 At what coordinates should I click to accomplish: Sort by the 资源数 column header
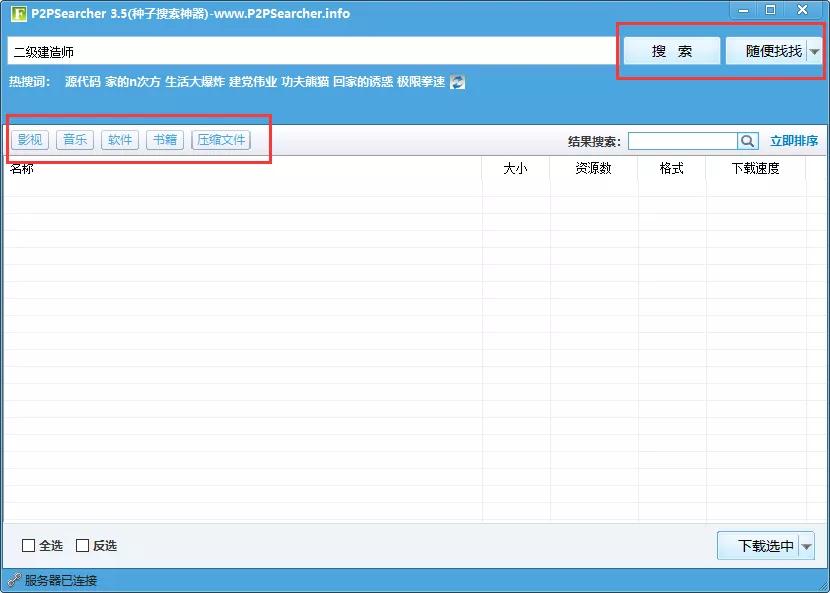[x=593, y=168]
